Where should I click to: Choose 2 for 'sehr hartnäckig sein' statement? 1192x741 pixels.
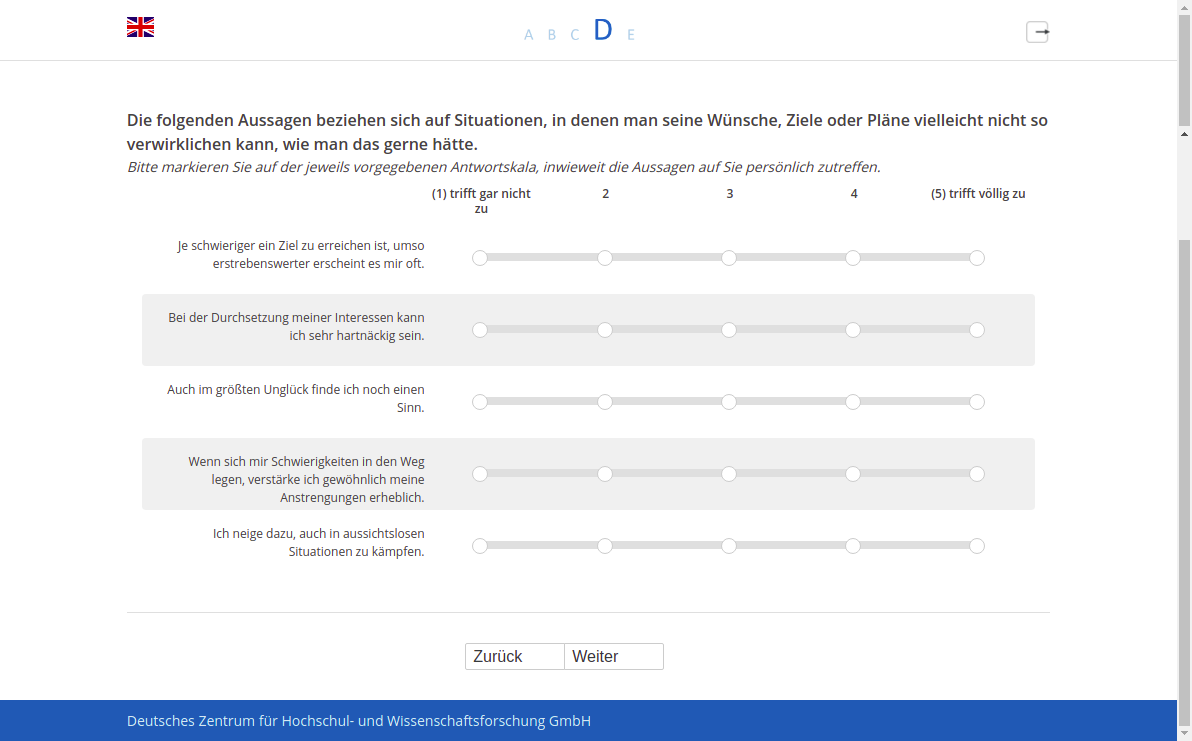[604, 330]
